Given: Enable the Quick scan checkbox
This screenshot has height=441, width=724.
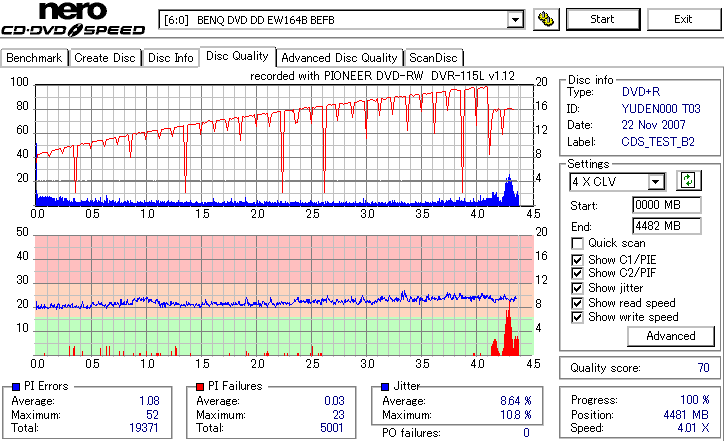Looking at the screenshot, I should tap(577, 243).
